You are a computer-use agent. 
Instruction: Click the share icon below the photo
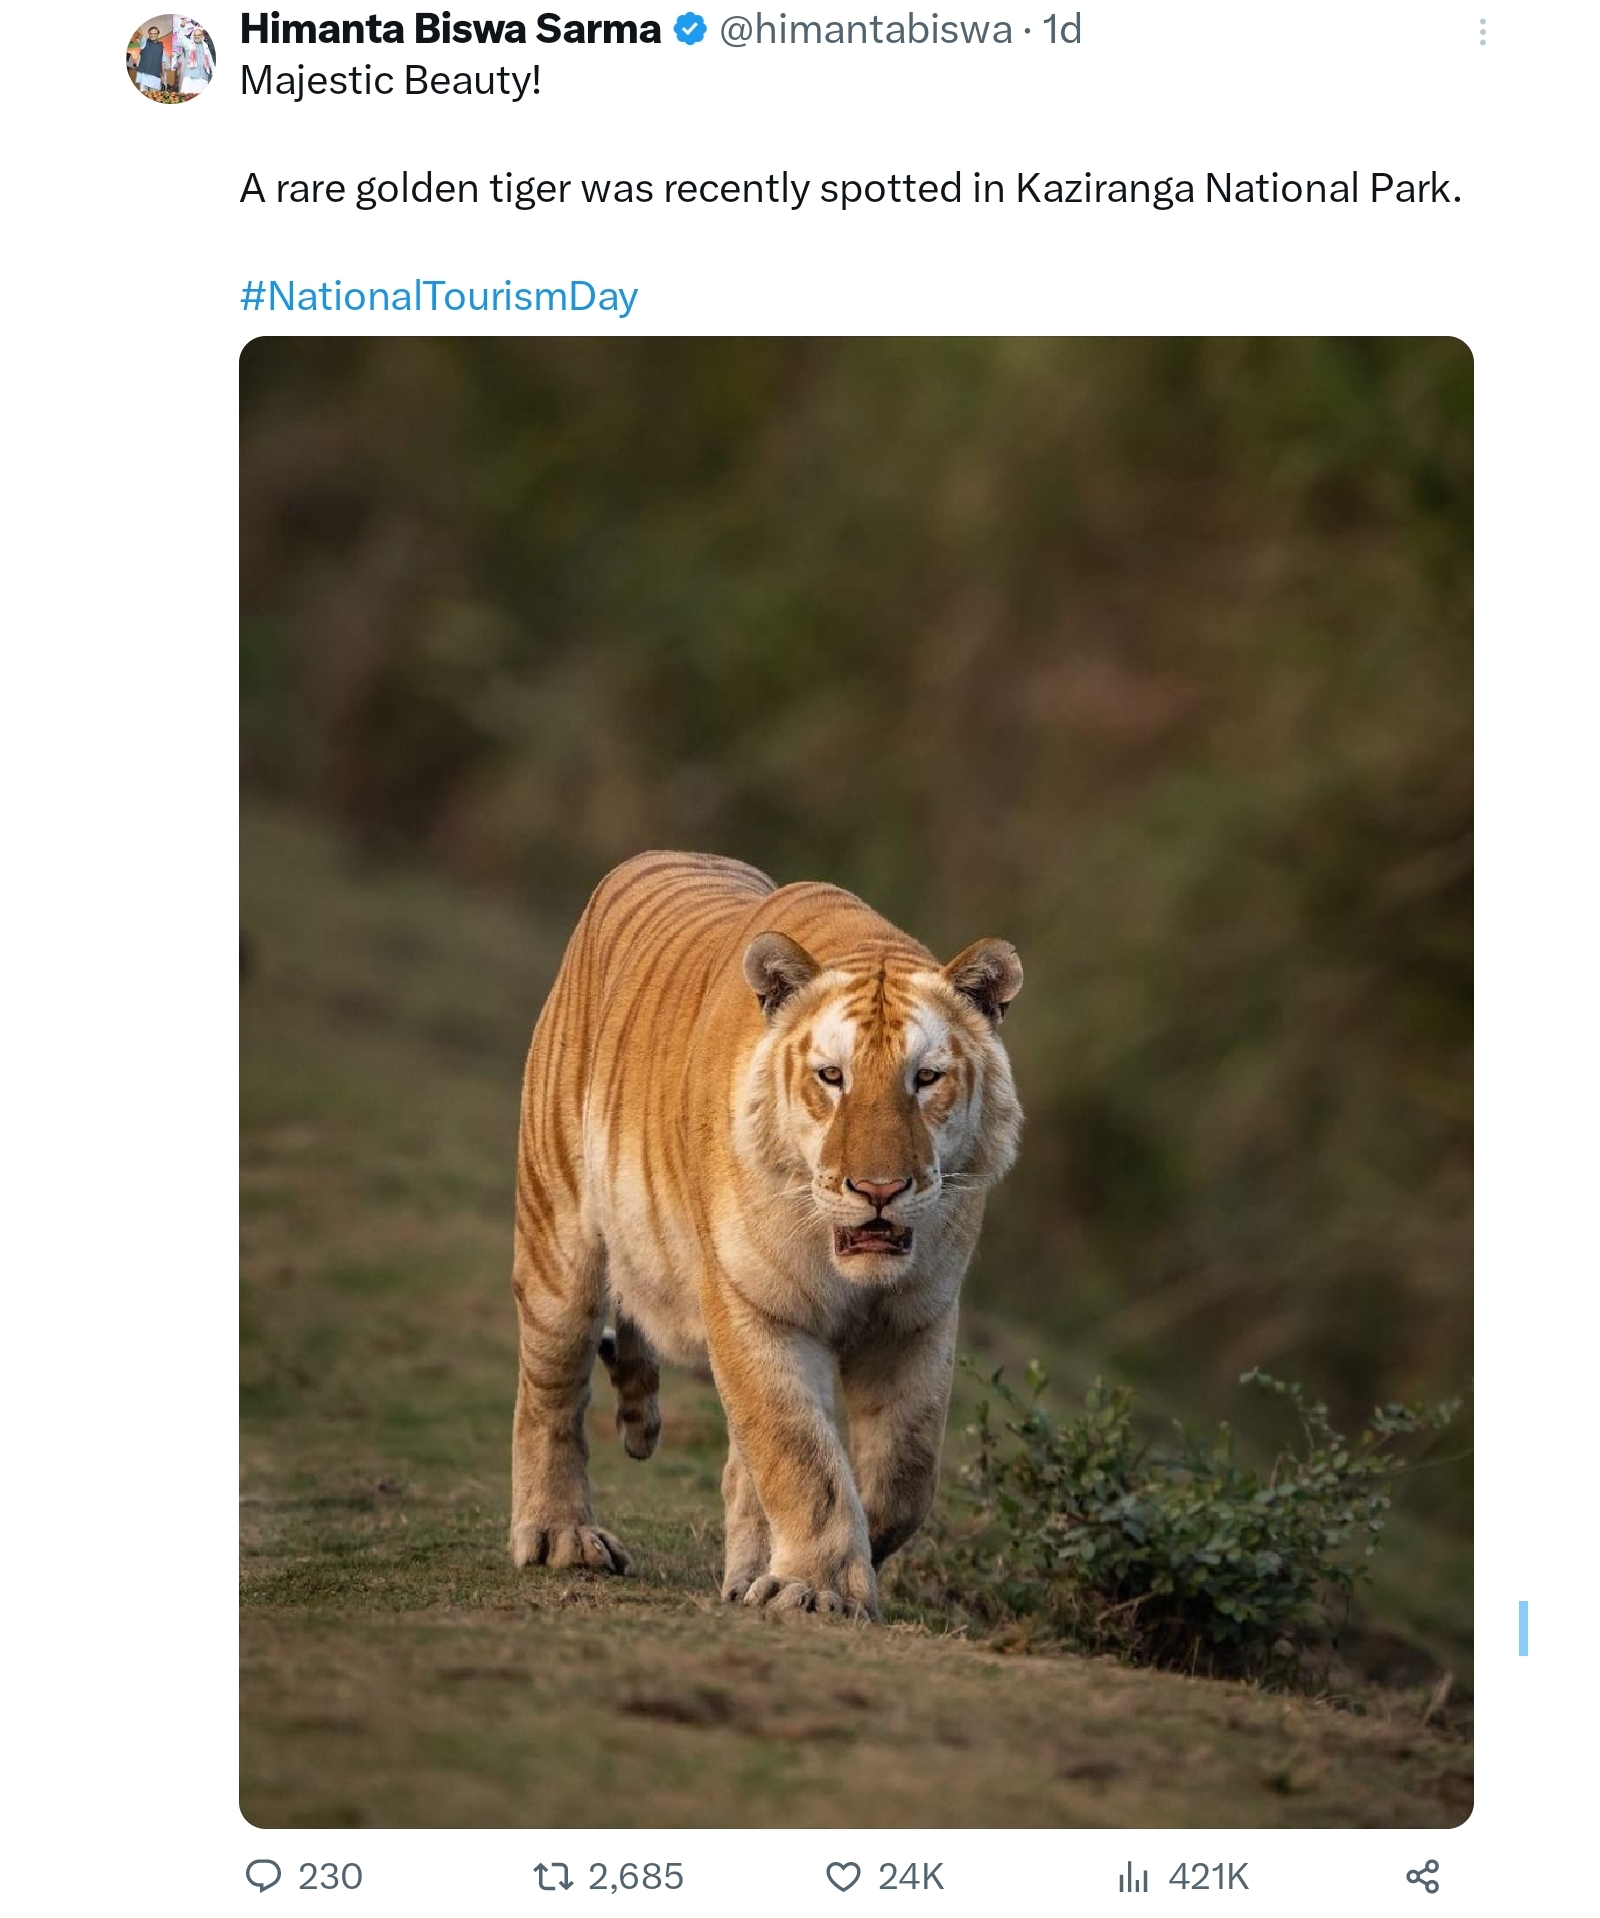[x=1422, y=1876]
